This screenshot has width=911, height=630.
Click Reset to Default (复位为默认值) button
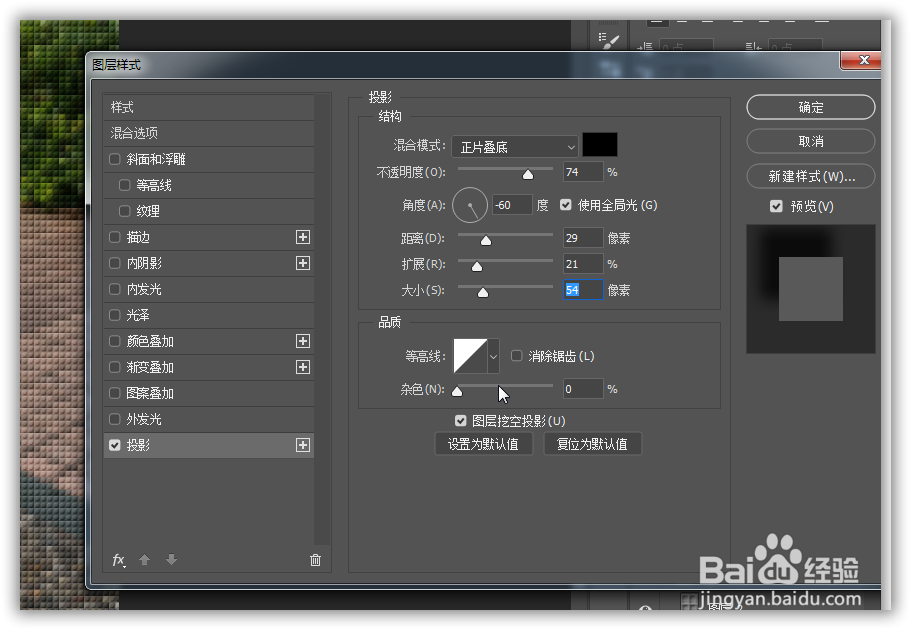(592, 444)
